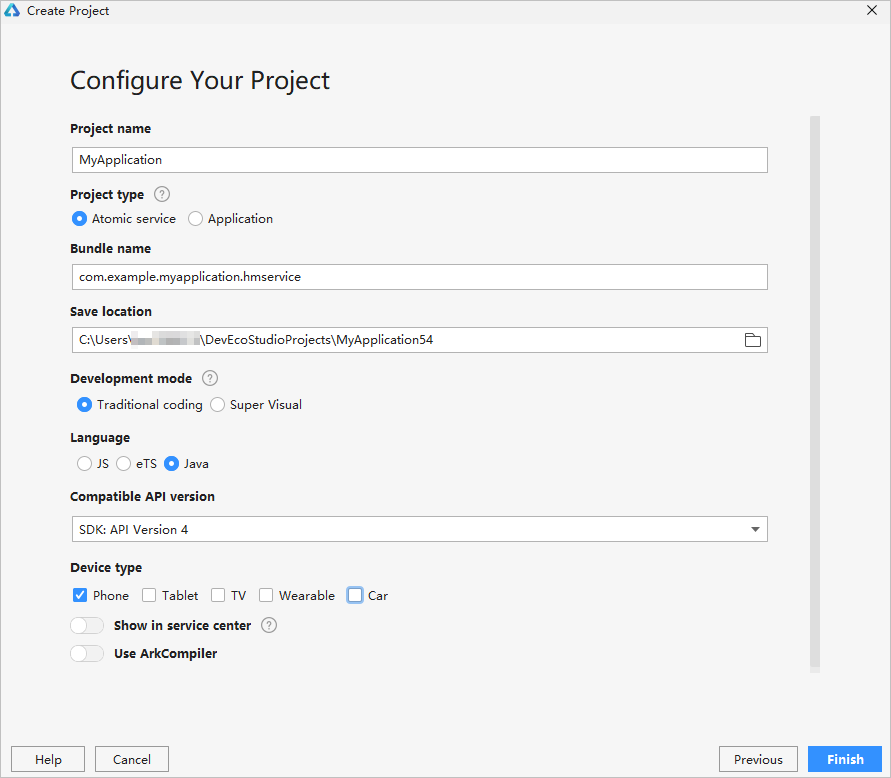Enable the Show in service center switch
Screen dimensions: 891x778
coord(87,626)
